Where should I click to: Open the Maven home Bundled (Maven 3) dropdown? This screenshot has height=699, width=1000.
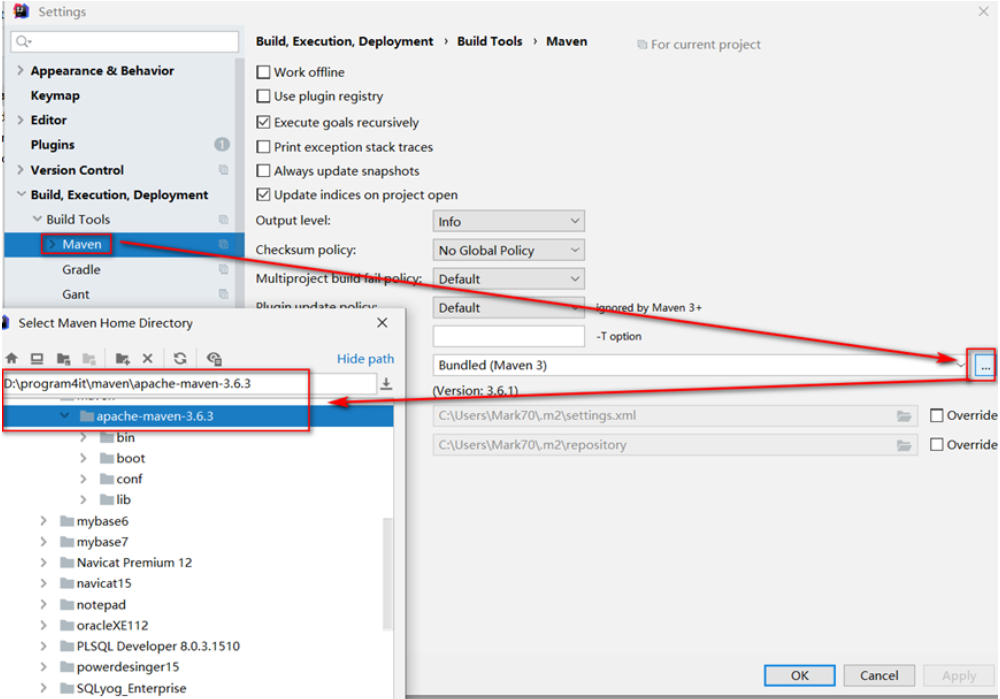tap(959, 365)
